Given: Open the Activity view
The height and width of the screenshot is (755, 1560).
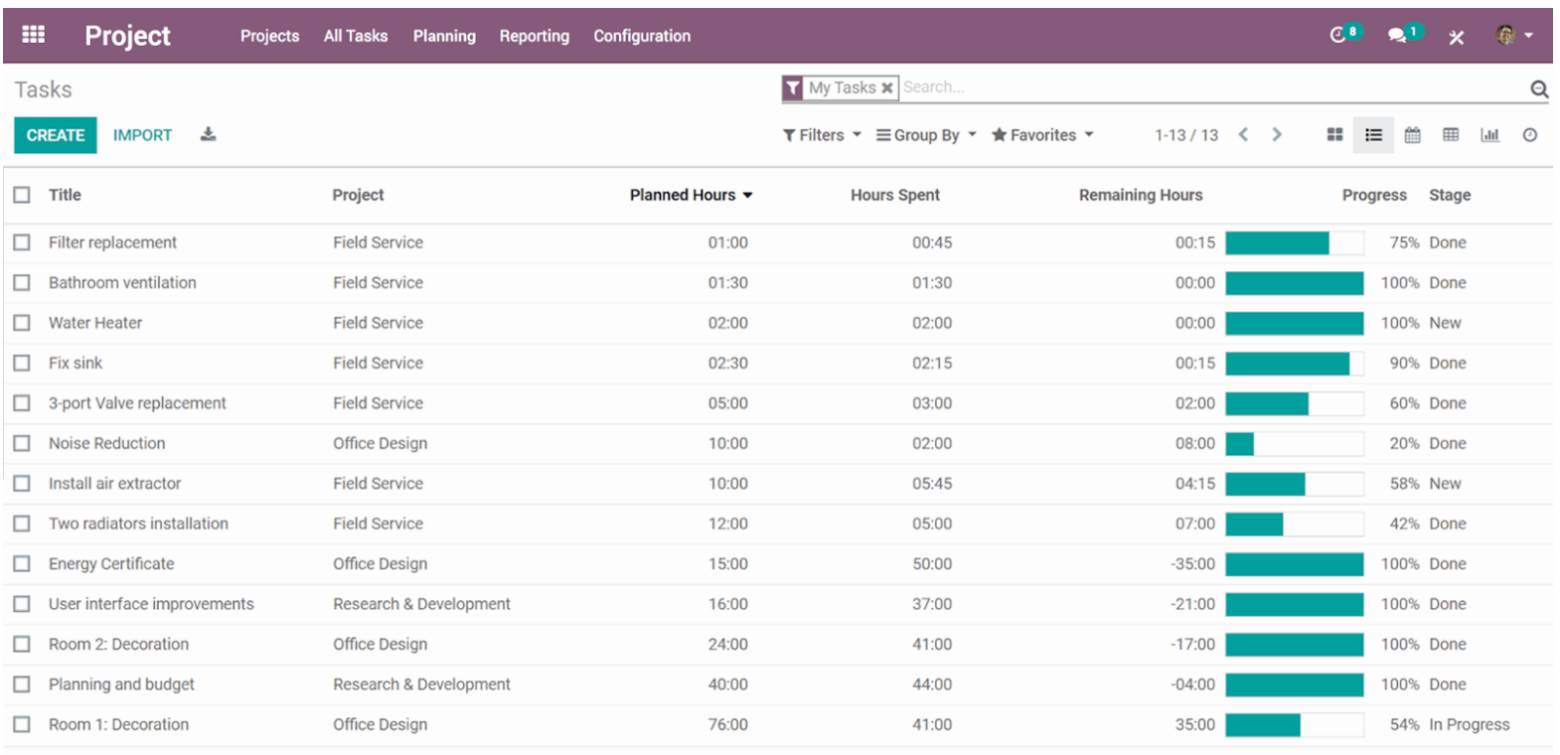Looking at the screenshot, I should coord(1530,135).
